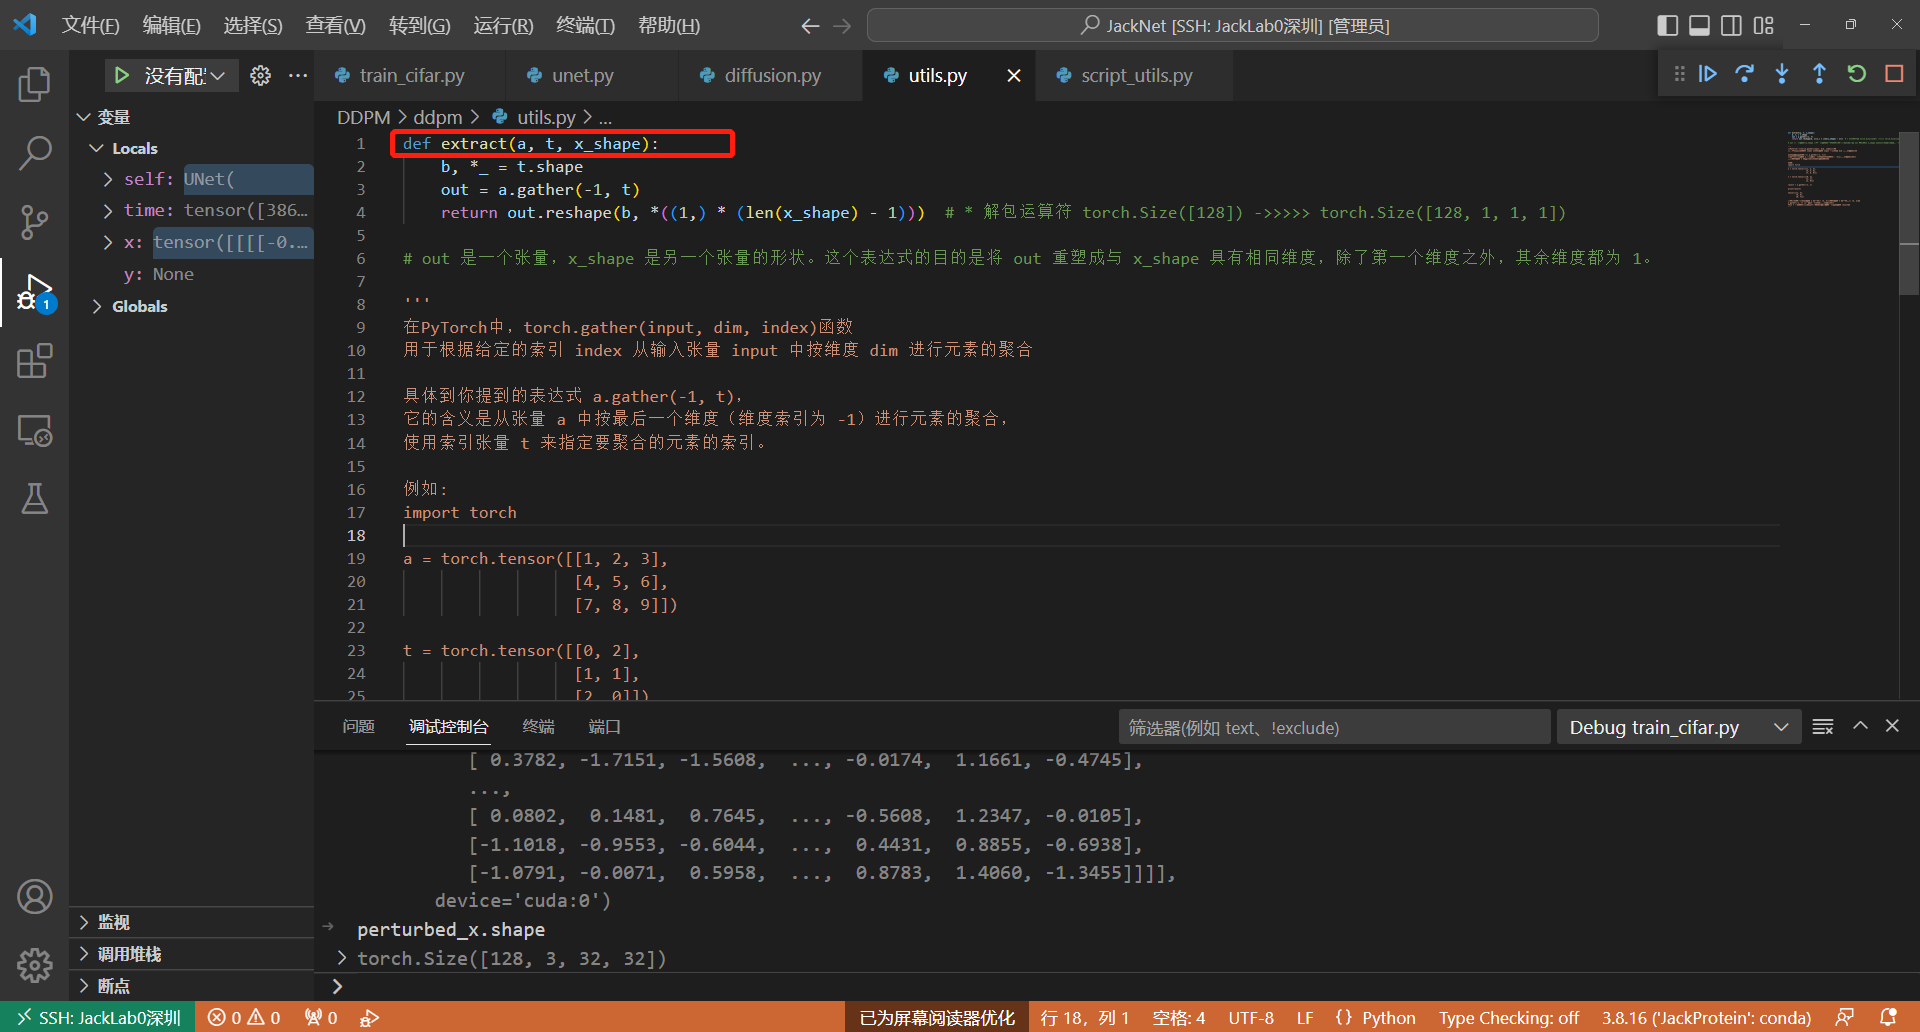Open debug view more actions ellipsis
The image size is (1920, 1032).
[298, 76]
